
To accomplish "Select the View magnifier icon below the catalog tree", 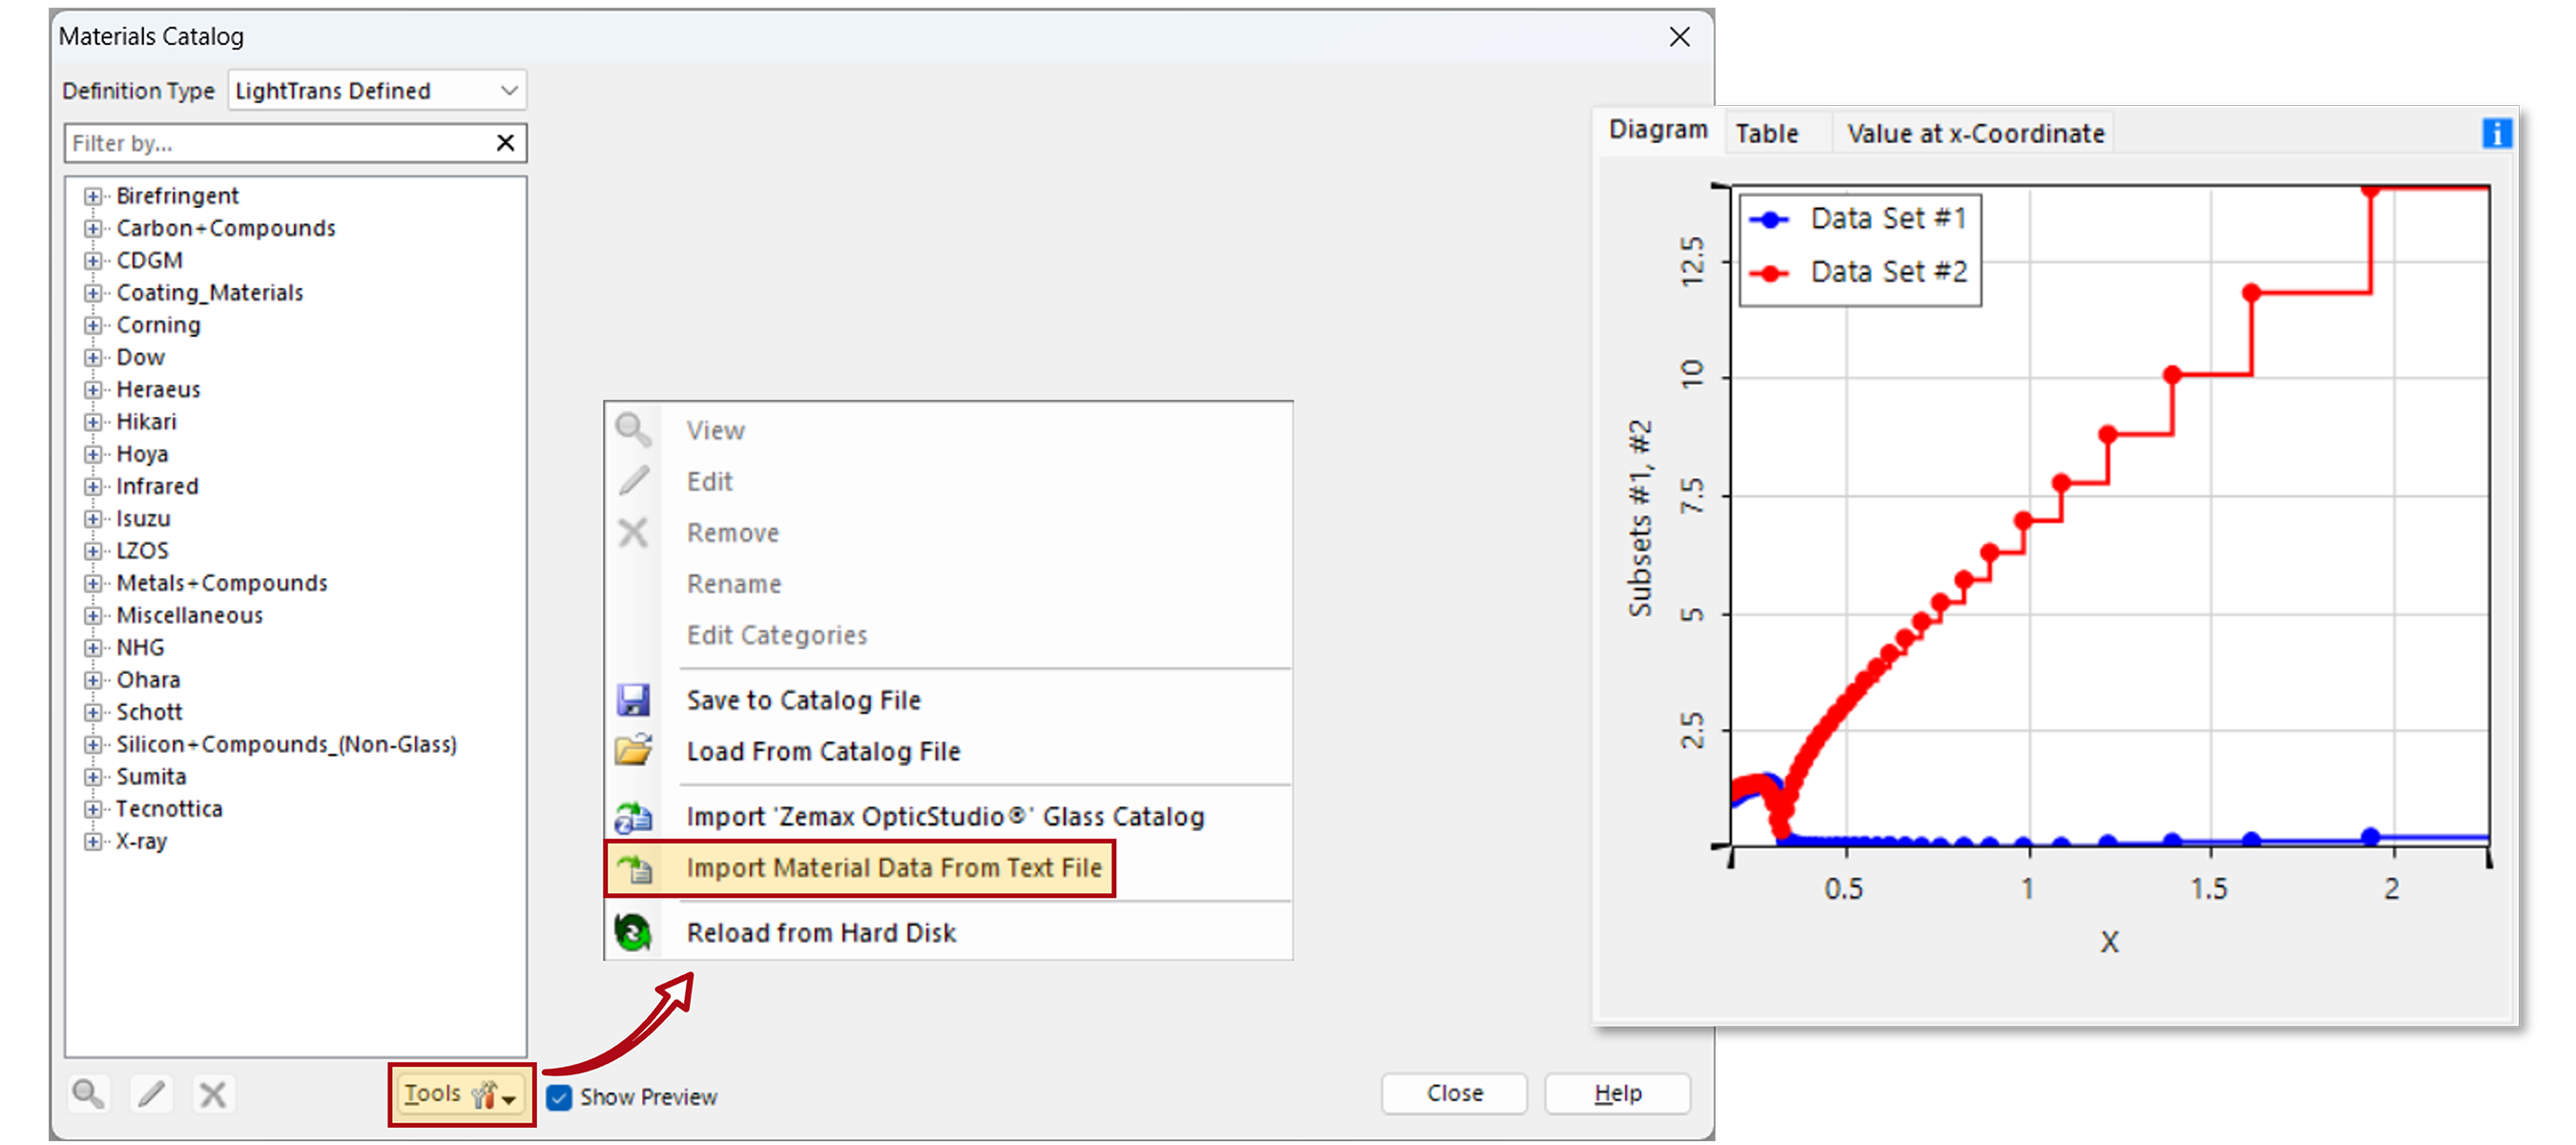I will click(88, 1093).
